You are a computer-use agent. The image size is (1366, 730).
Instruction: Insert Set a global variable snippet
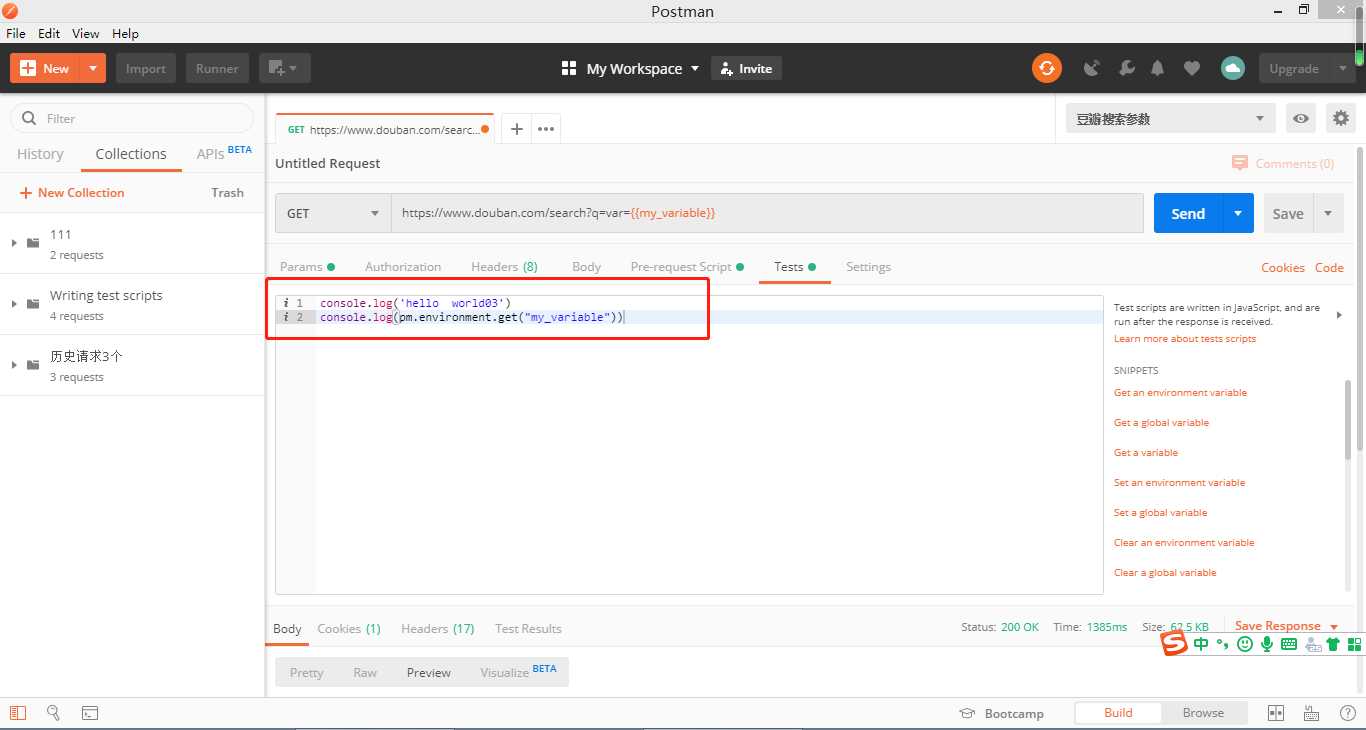coord(1161,513)
